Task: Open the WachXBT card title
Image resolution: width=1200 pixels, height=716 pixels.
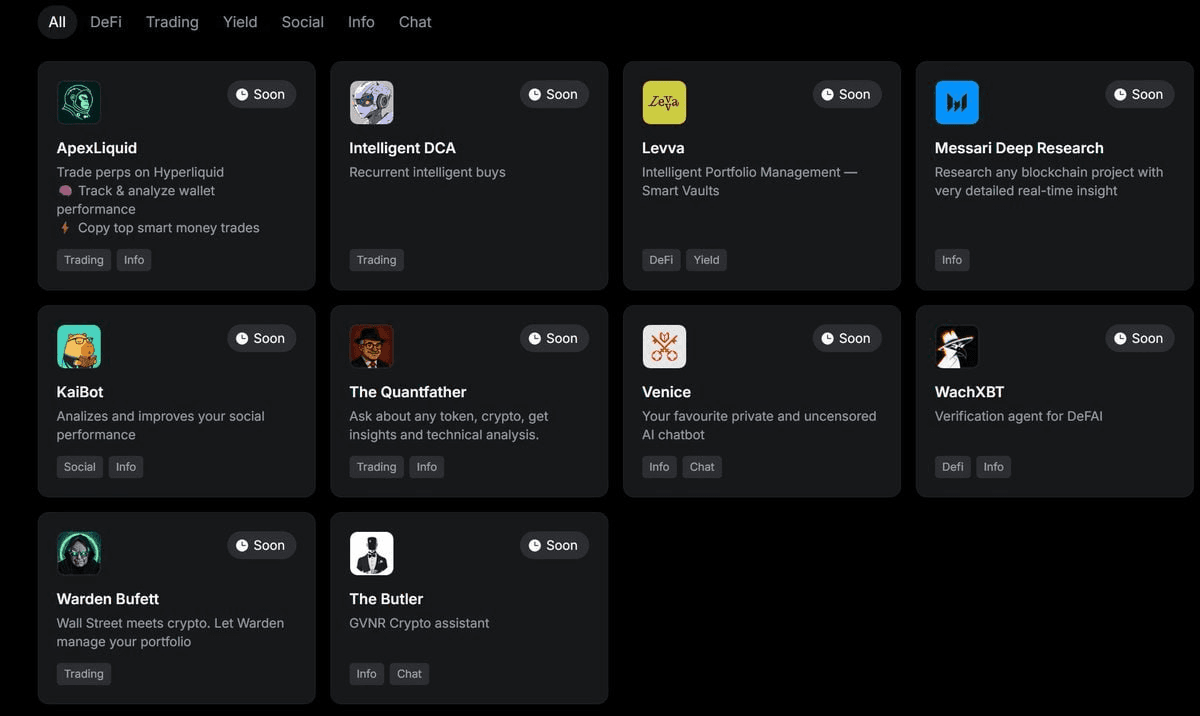Action: click(969, 392)
